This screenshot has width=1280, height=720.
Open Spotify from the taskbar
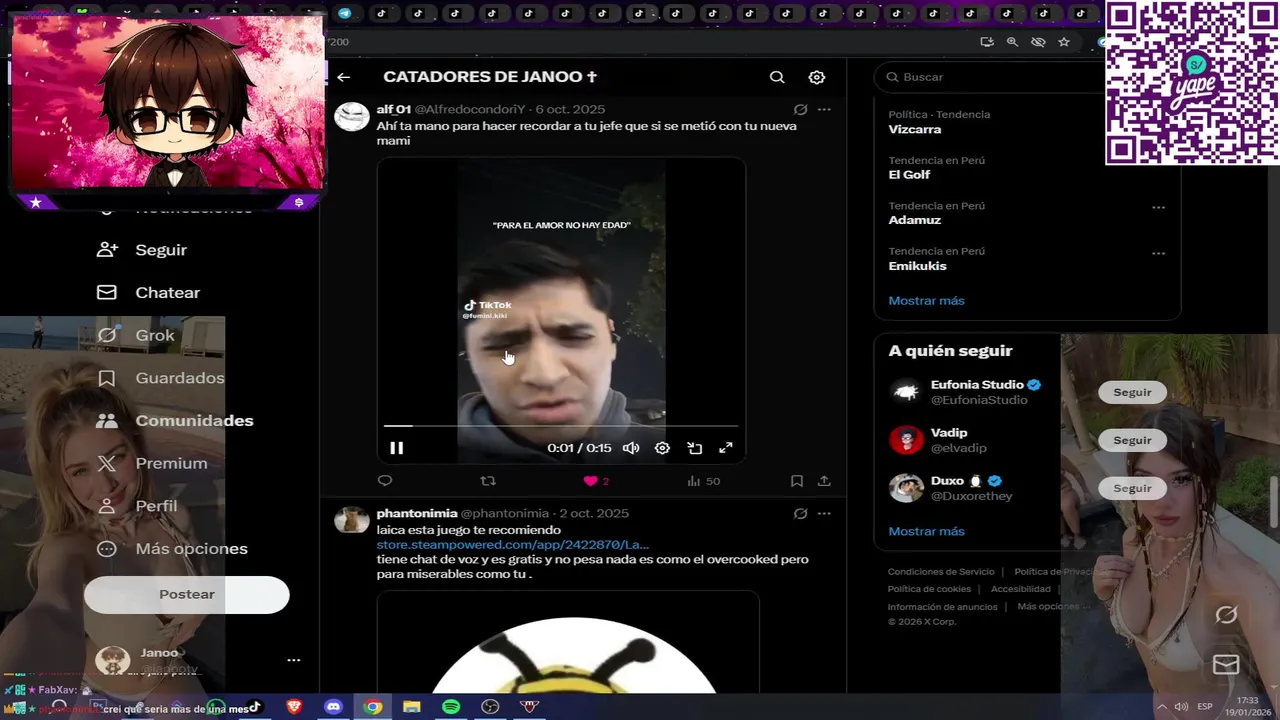point(451,707)
